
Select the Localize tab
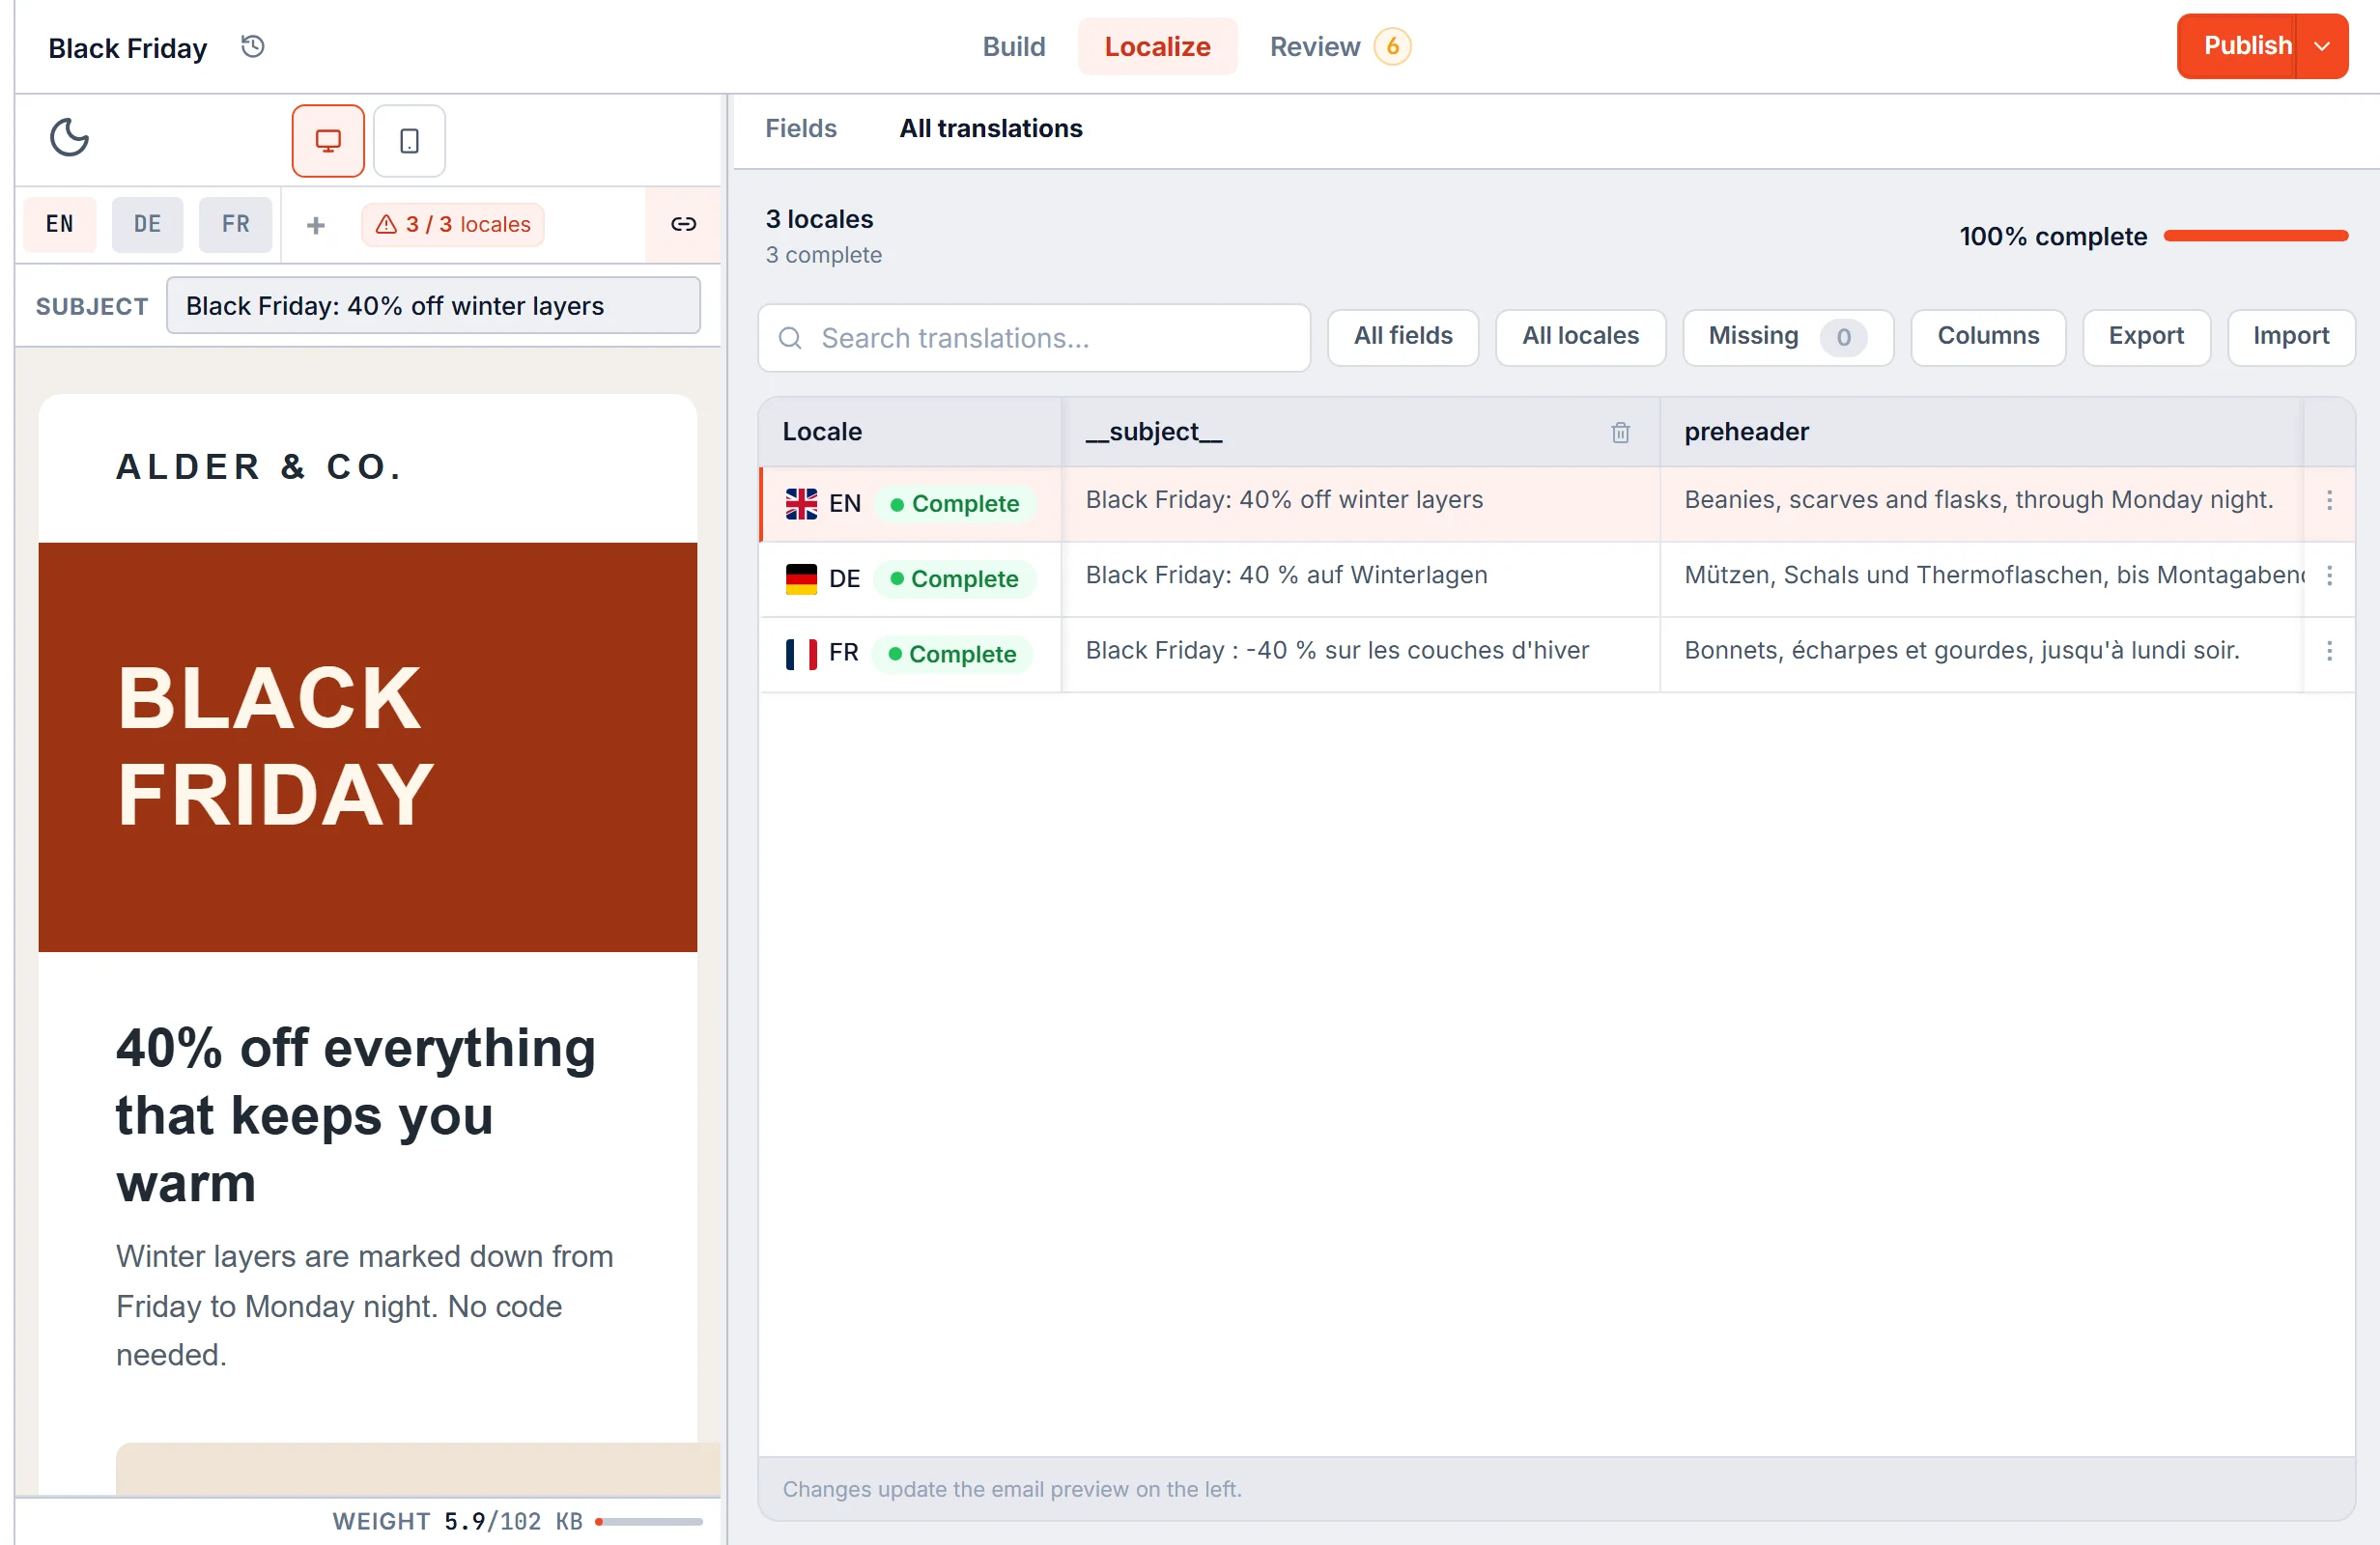point(1157,46)
